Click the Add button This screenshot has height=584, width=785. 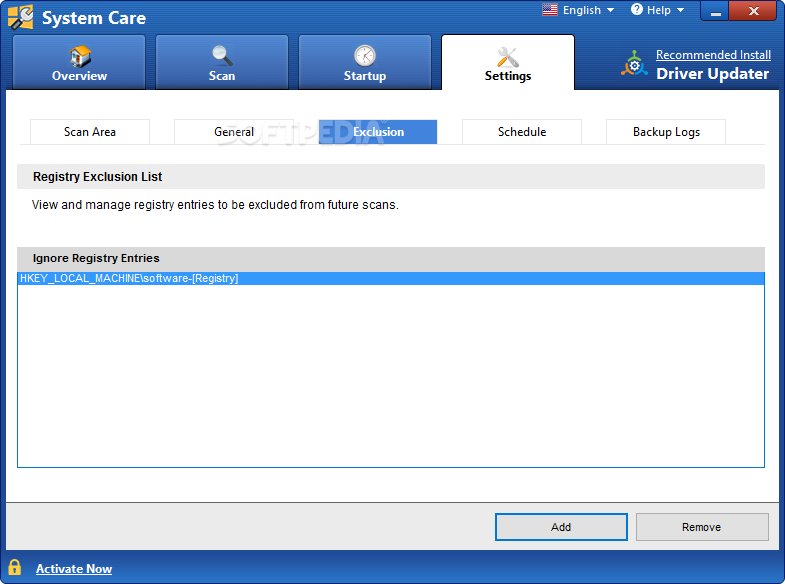click(x=561, y=527)
